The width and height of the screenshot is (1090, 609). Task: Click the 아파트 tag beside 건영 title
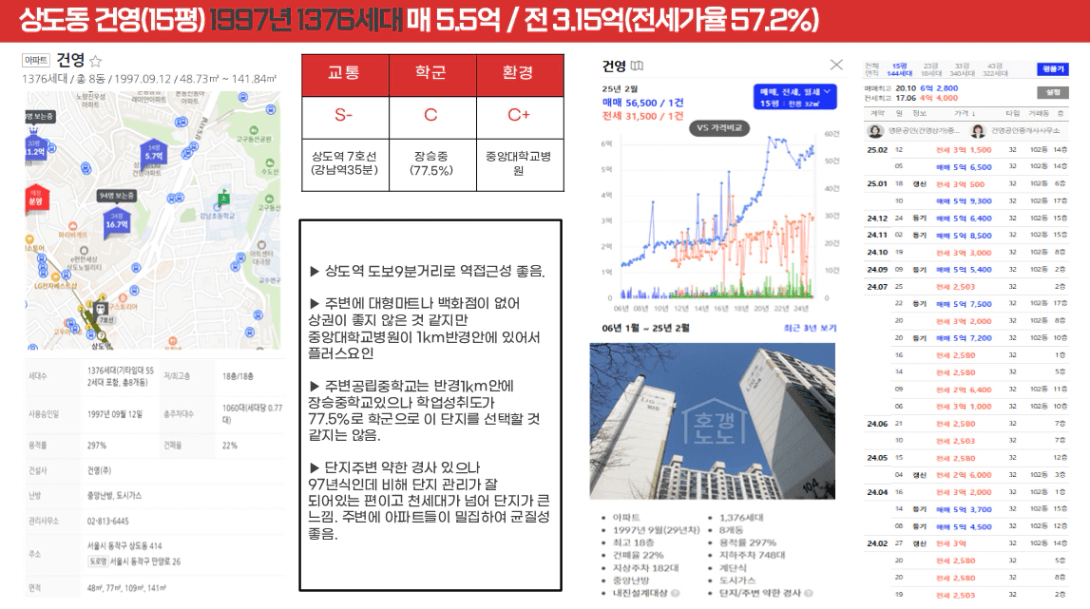[35, 60]
